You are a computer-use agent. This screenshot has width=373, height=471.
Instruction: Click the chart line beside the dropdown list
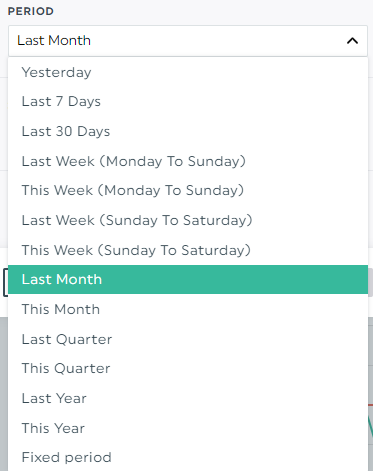(x=371, y=423)
